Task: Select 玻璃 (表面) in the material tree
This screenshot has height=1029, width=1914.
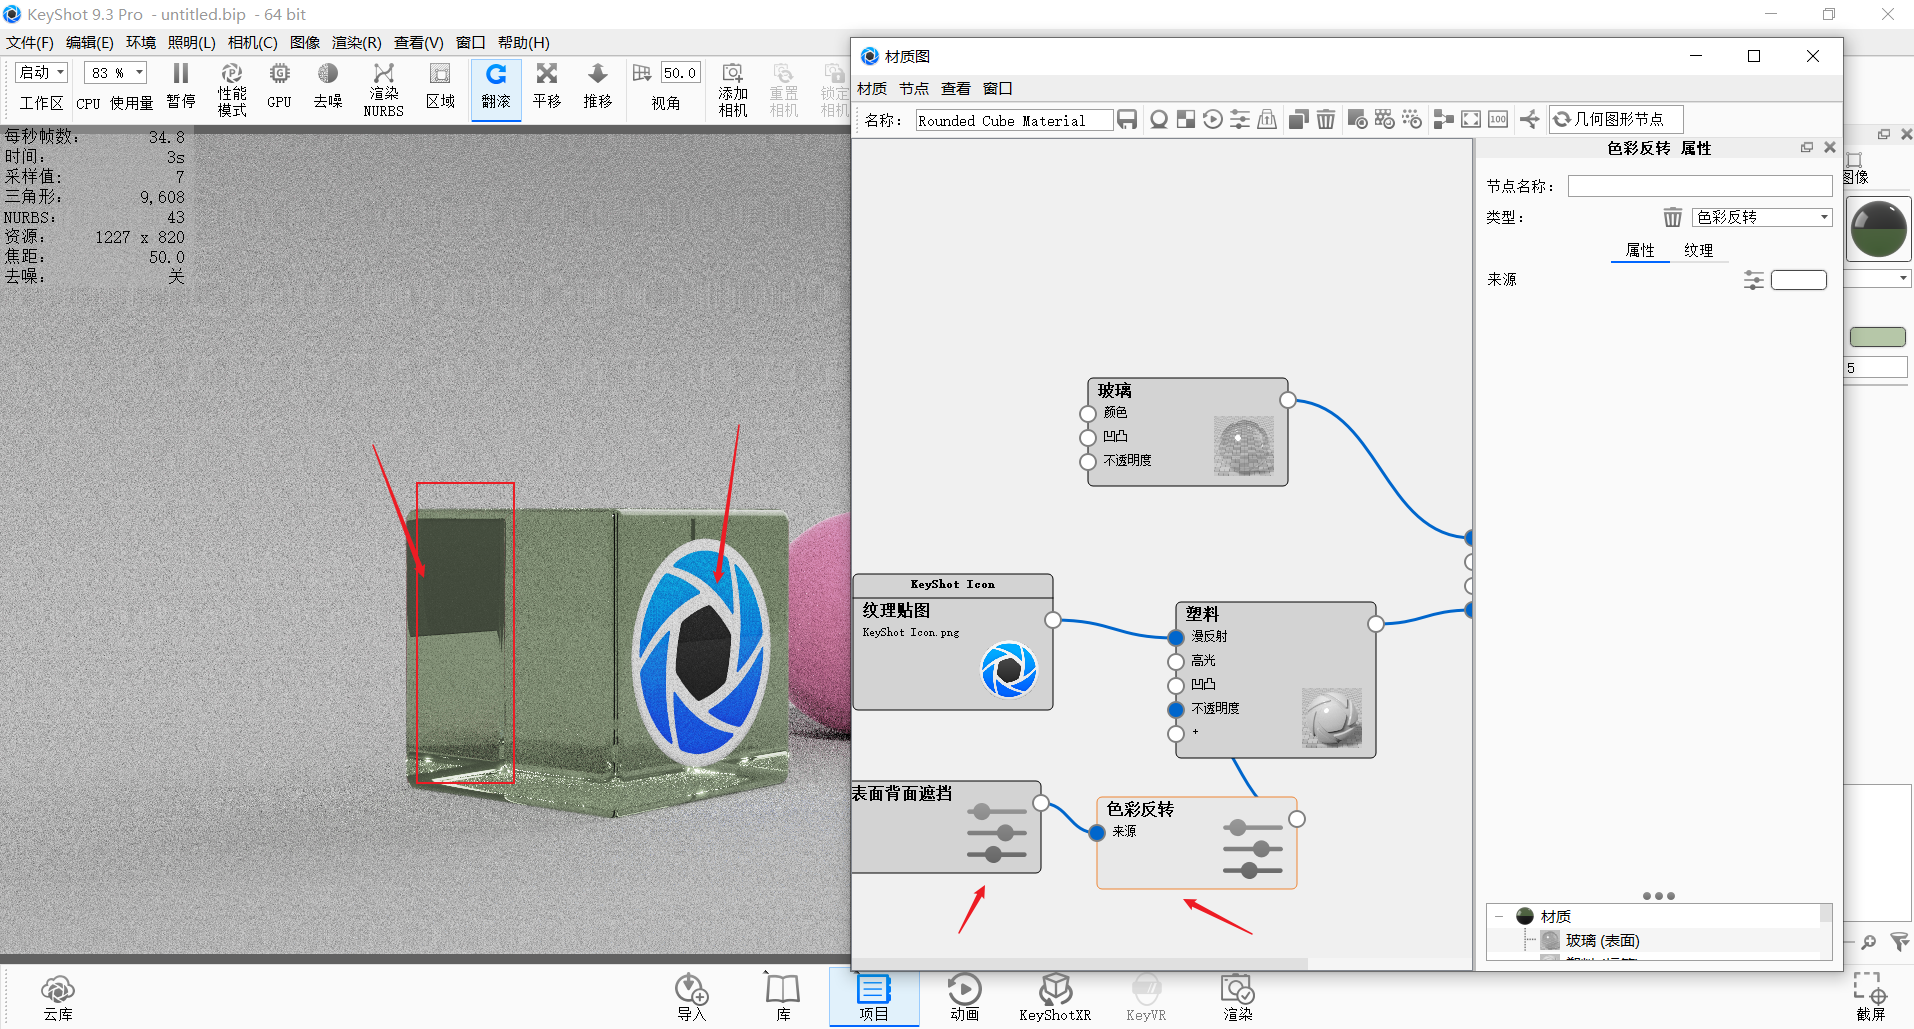Action: coord(1603,940)
